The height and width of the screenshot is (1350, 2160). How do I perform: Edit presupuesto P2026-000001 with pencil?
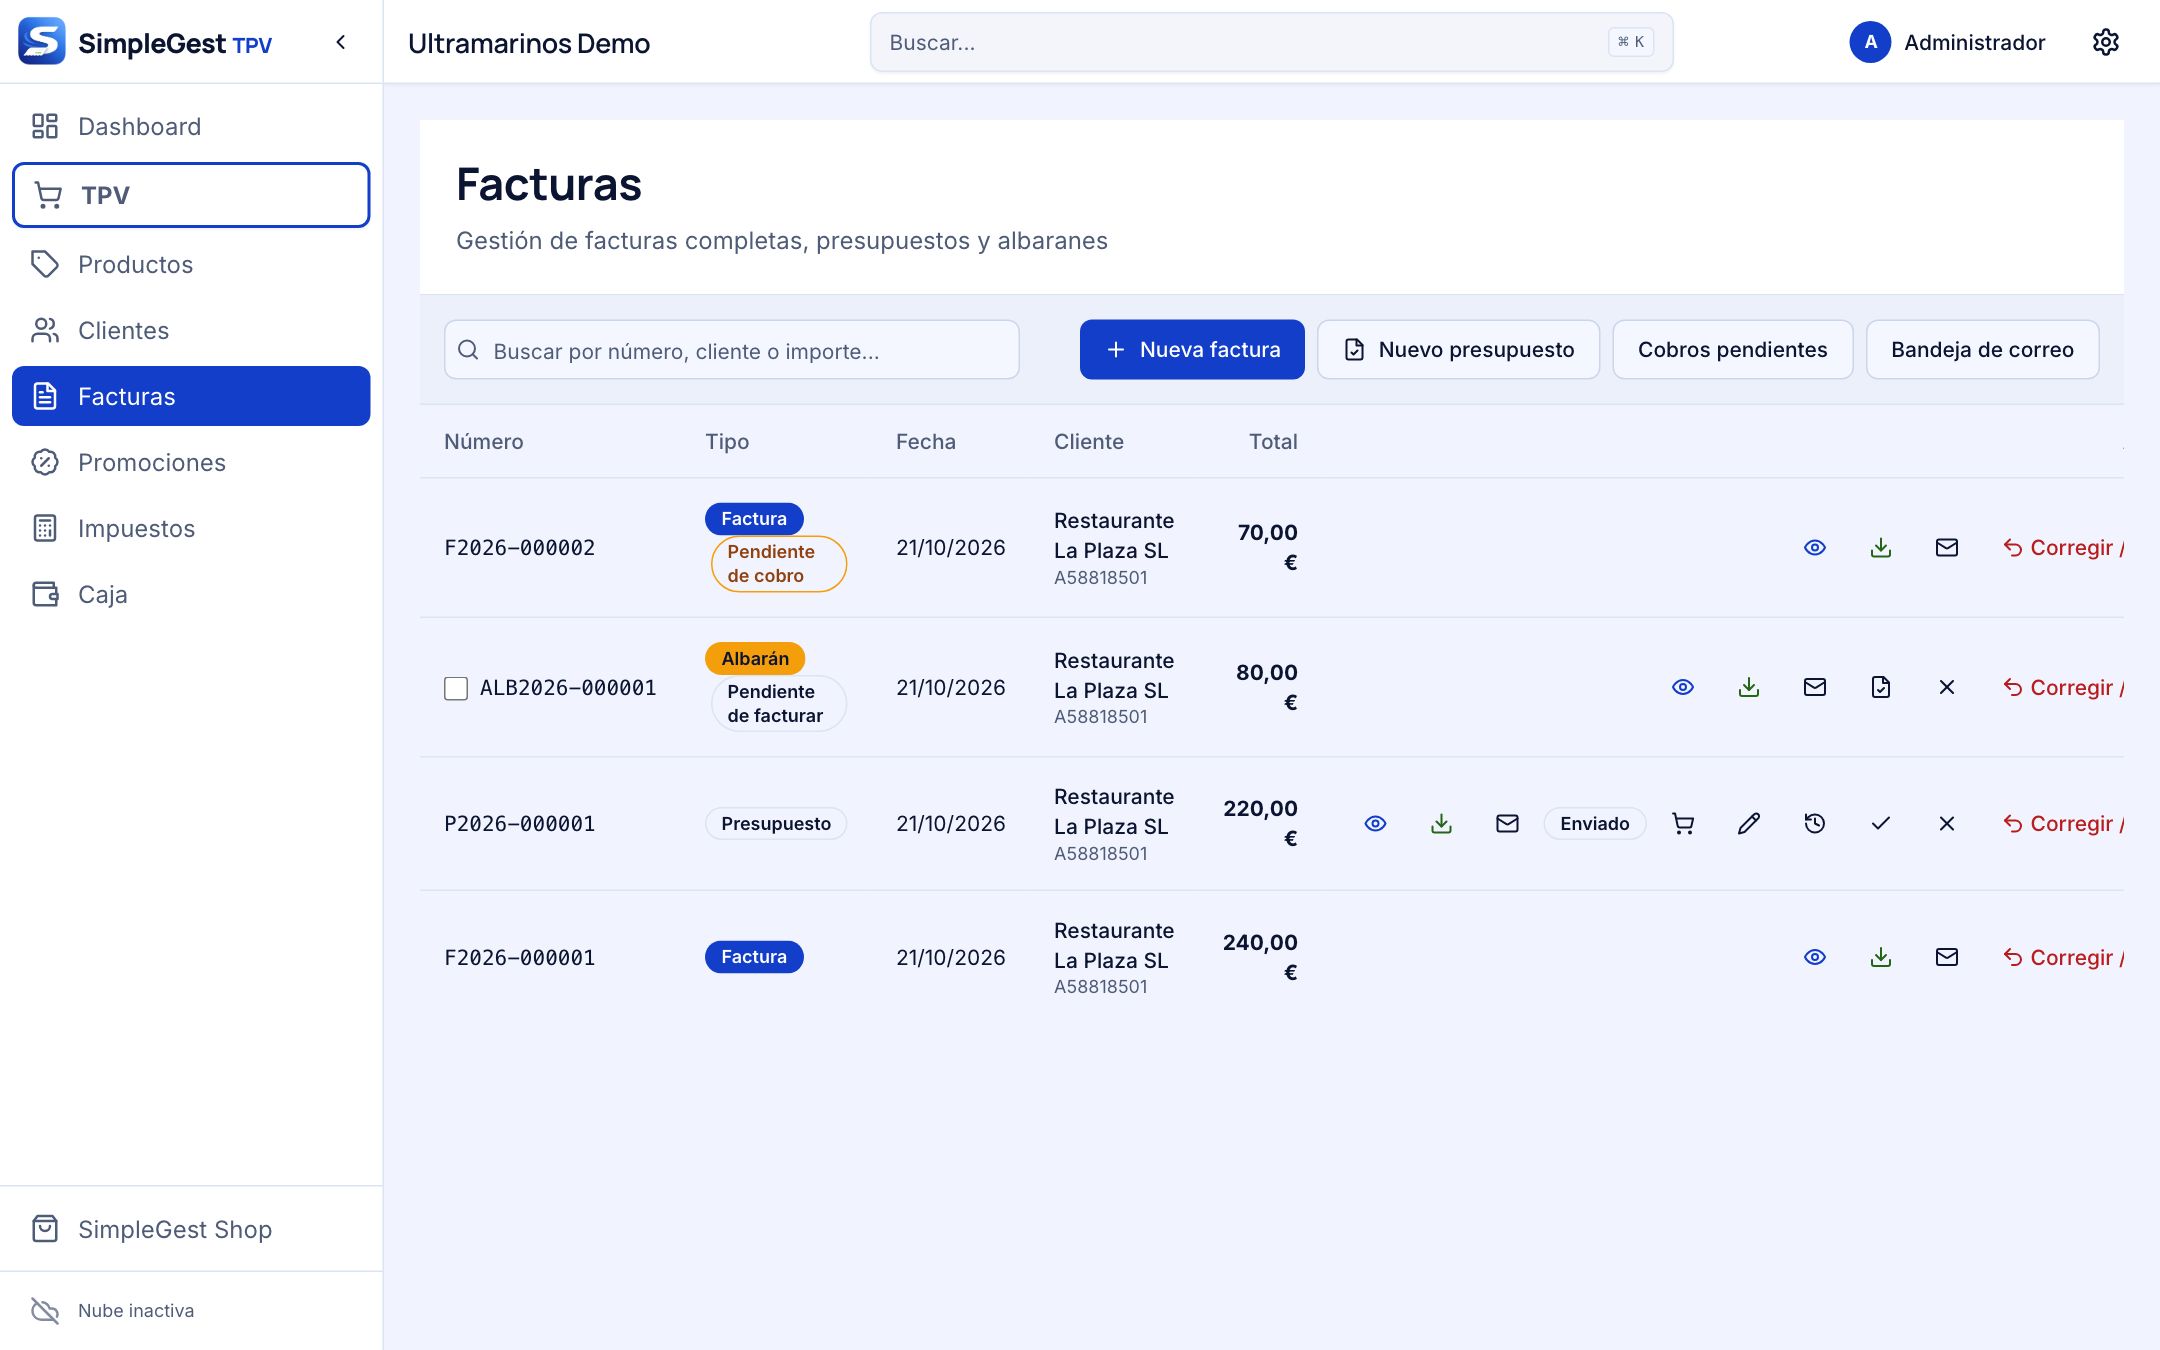tap(1749, 823)
